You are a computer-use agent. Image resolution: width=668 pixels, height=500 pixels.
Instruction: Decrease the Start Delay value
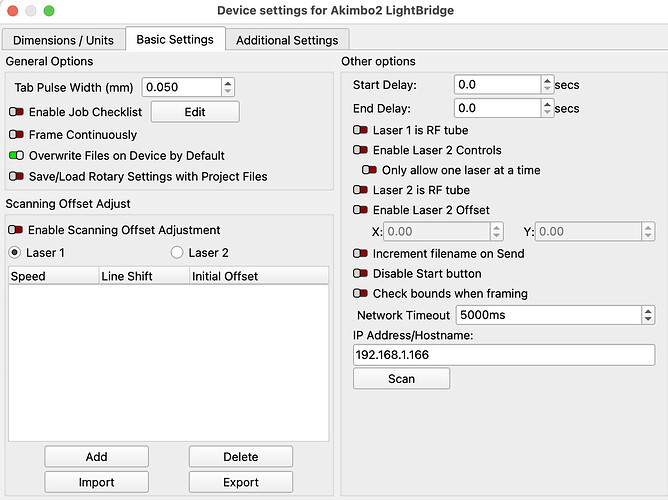pyautogui.click(x=546, y=90)
